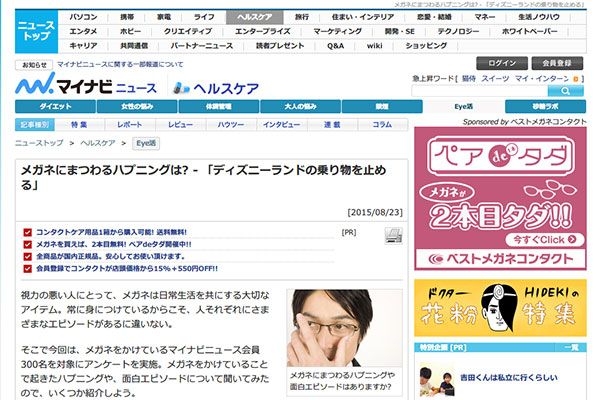Screen dimensions: 600x400
Task: Click Eye活 breadcrumb tag
Action: (146, 143)
